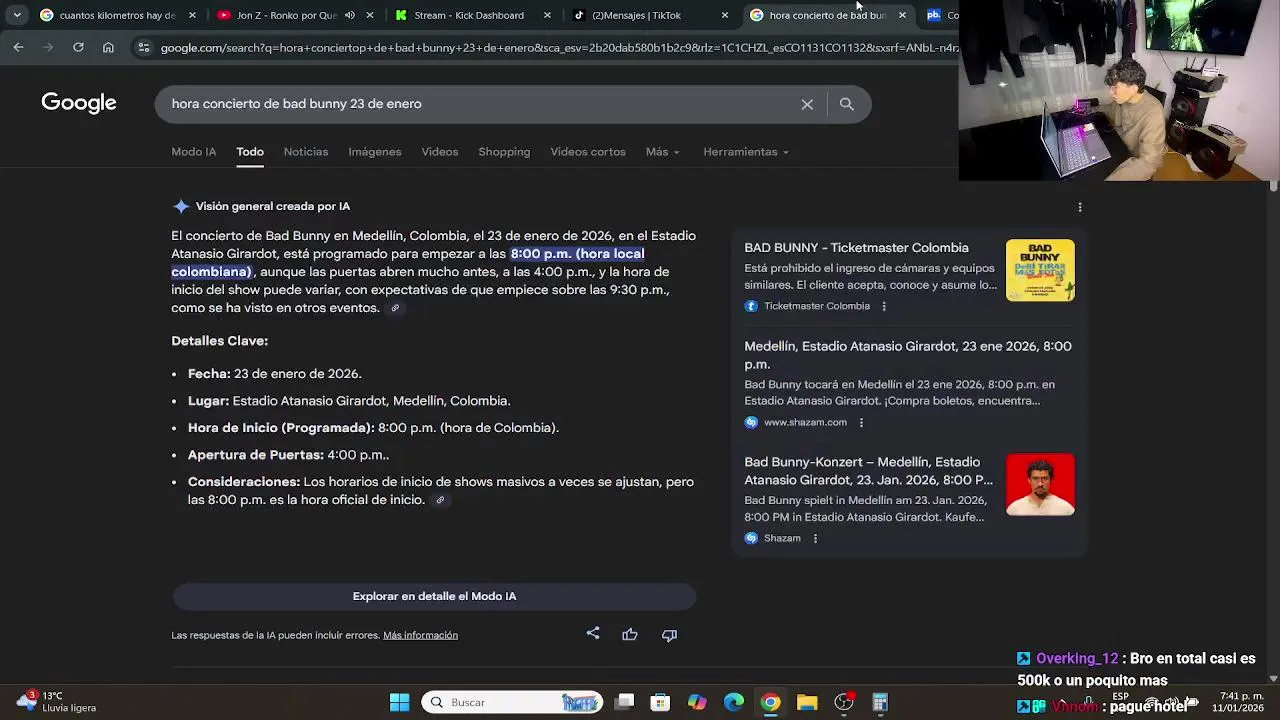Select the Todo search tab

click(250, 152)
